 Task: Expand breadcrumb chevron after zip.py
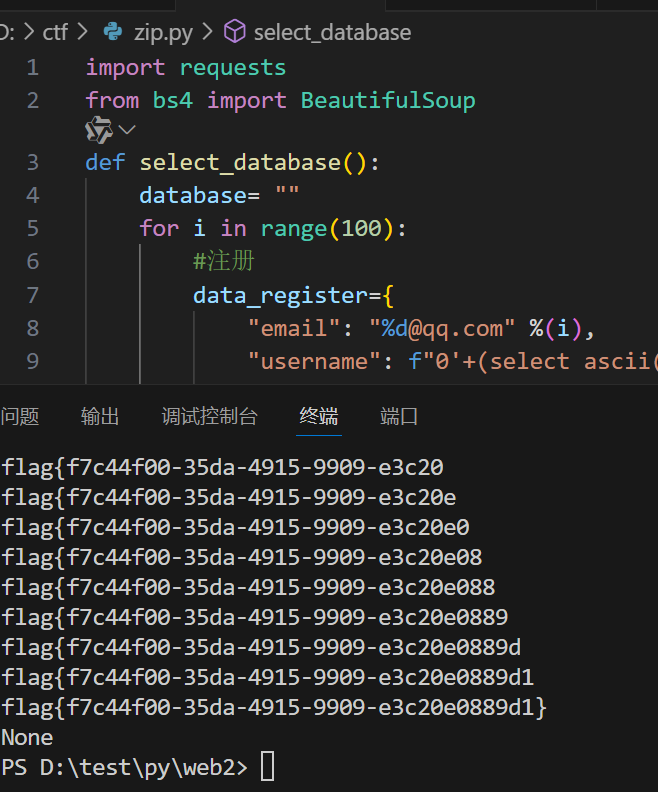(207, 32)
